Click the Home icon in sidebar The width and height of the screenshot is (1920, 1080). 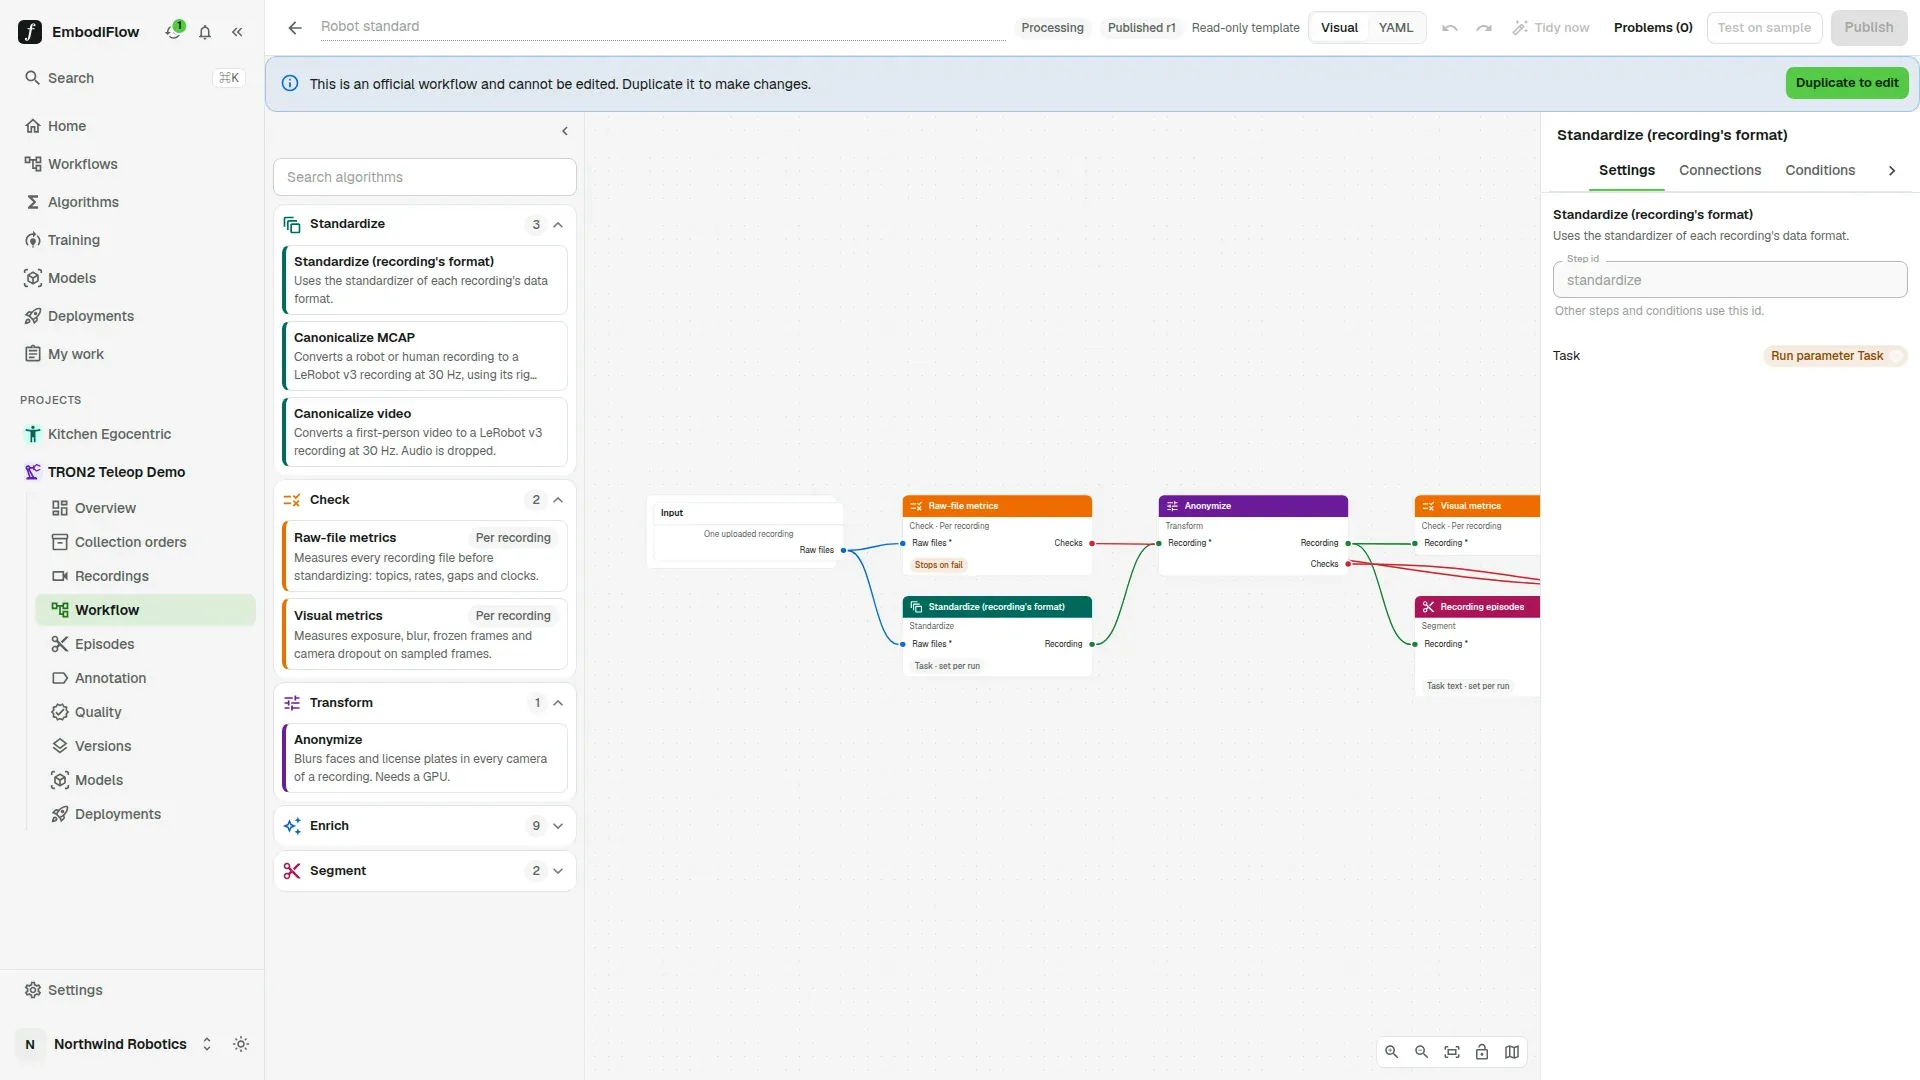33,126
